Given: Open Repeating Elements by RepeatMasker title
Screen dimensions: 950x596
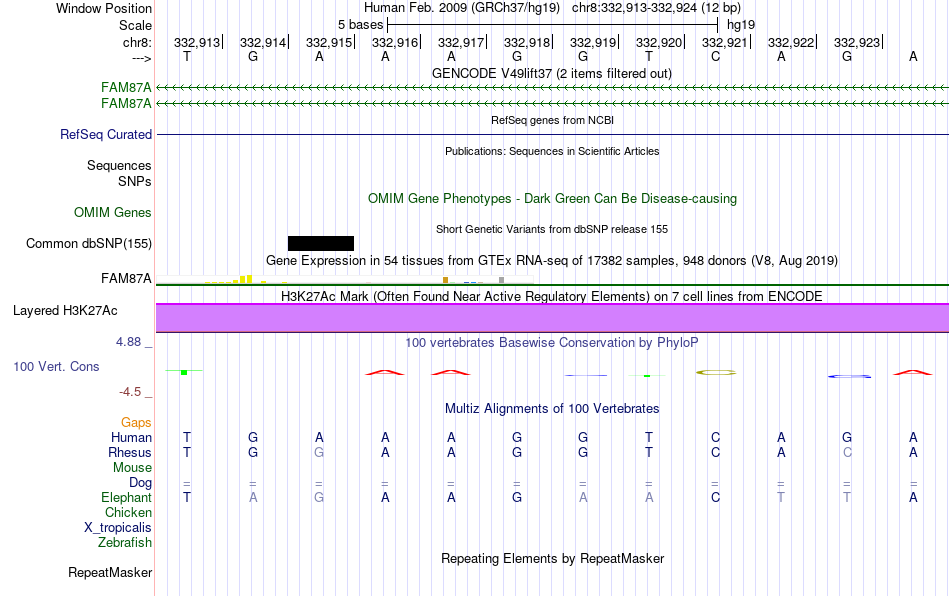Looking at the screenshot, I should (552, 558).
